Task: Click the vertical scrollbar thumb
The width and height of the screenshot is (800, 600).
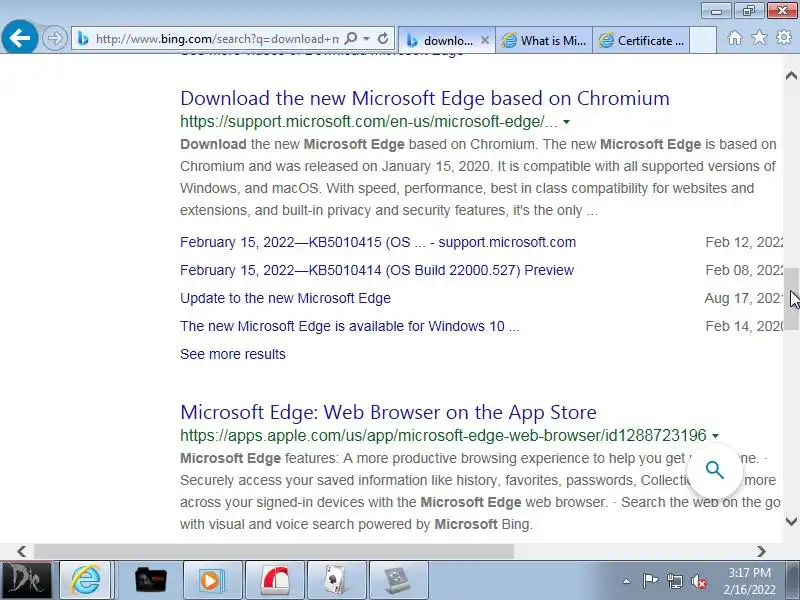Action: (x=791, y=299)
